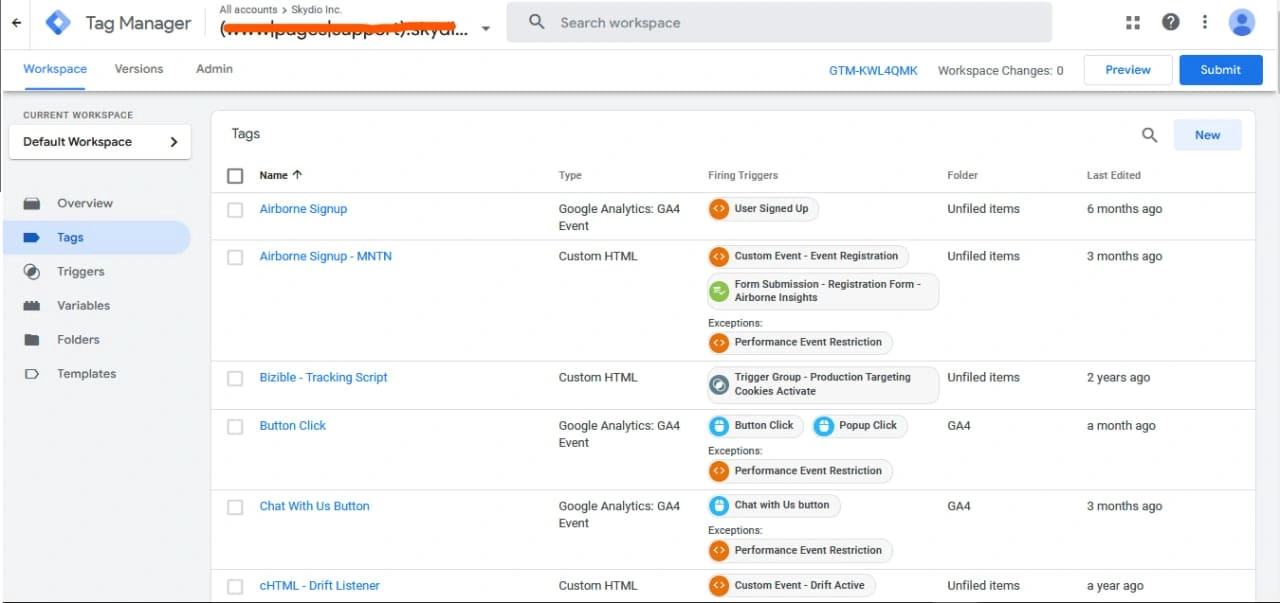Click the New tag button
Screen dimensions: 1280x603
click(x=1207, y=135)
